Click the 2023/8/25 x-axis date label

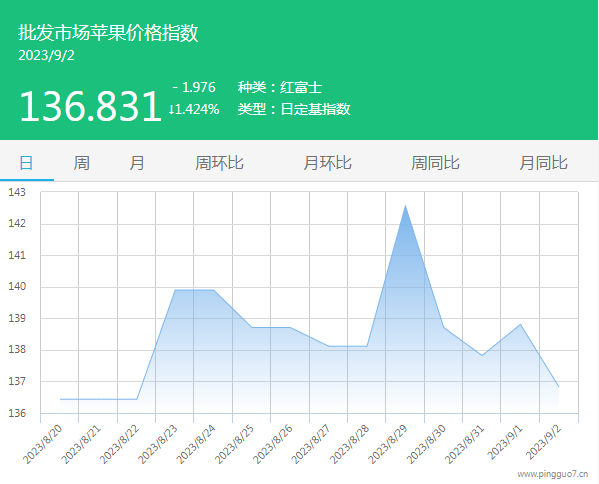234,445
